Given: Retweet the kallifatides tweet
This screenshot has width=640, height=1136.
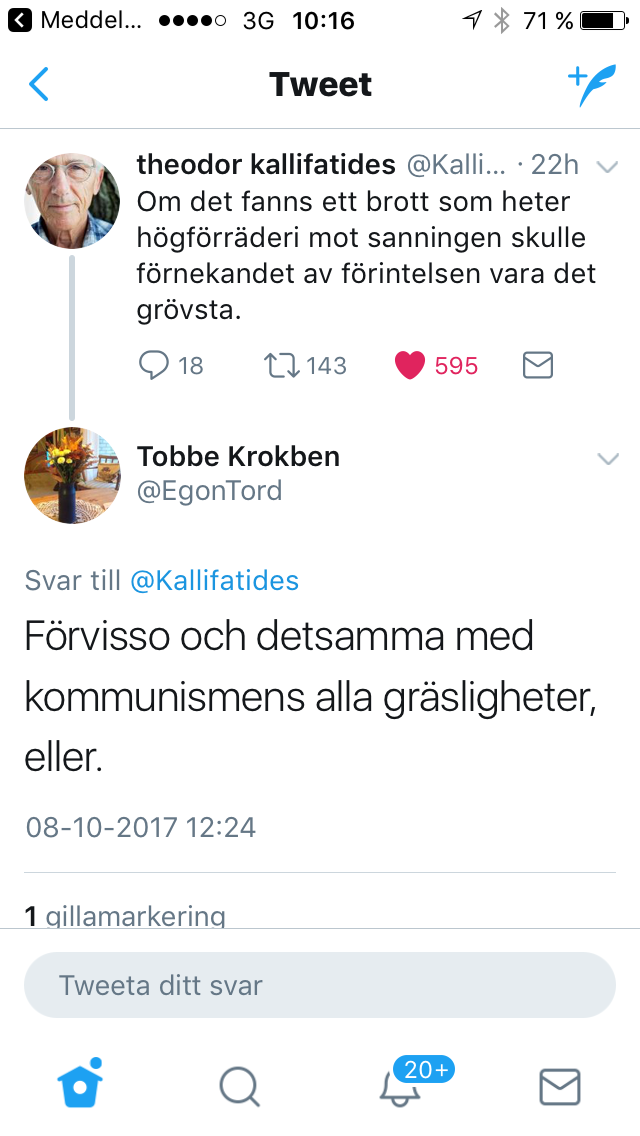Looking at the screenshot, I should 281,366.
